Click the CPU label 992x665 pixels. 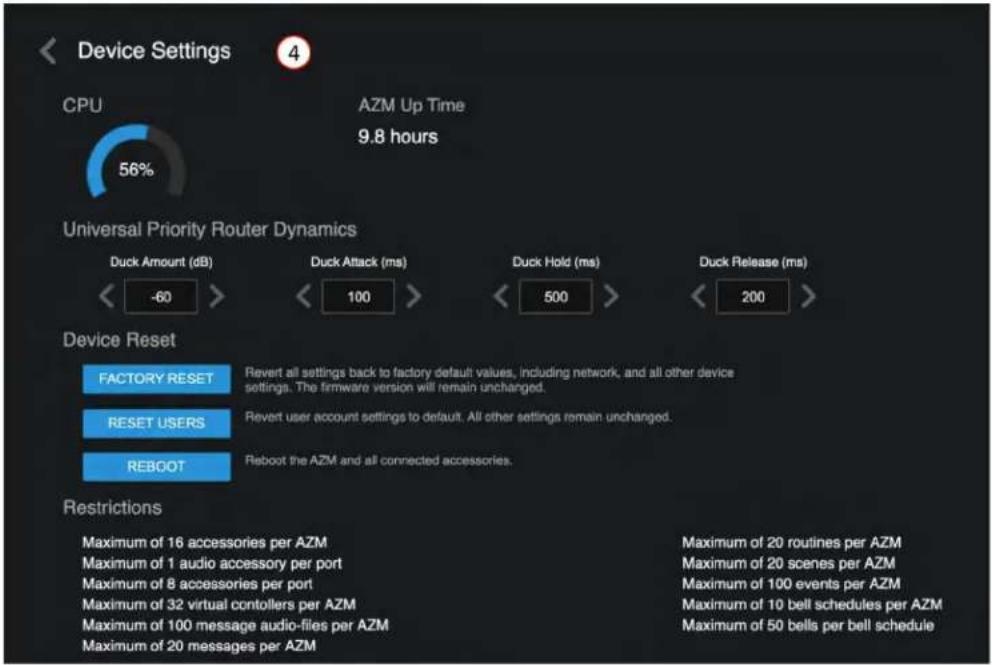(82, 105)
